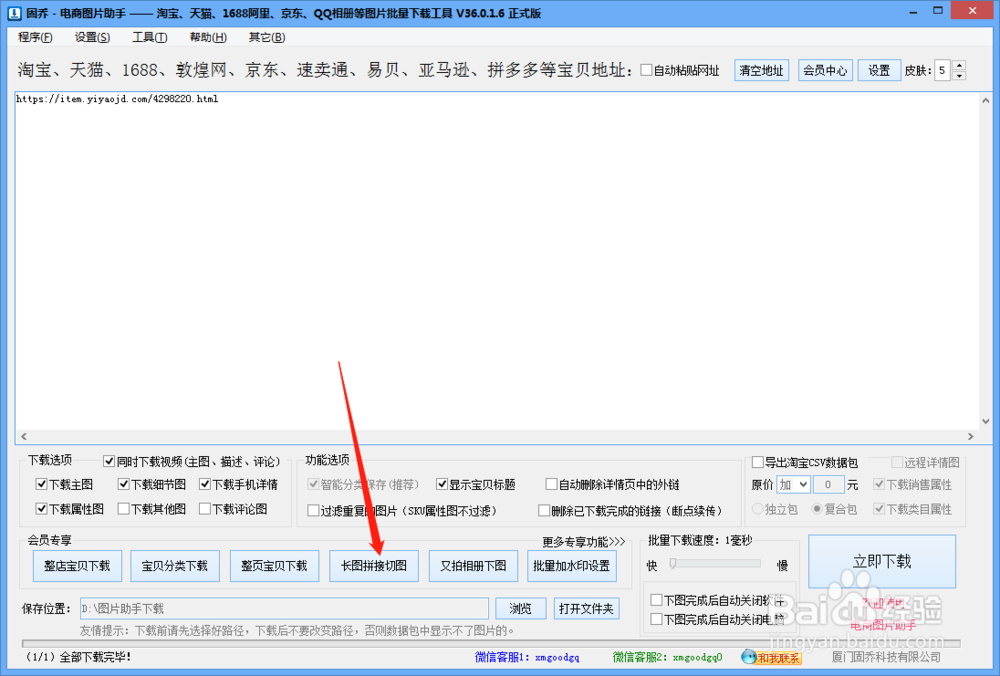
Task: Open the 原价 加 dropdown
Action: click(x=793, y=485)
